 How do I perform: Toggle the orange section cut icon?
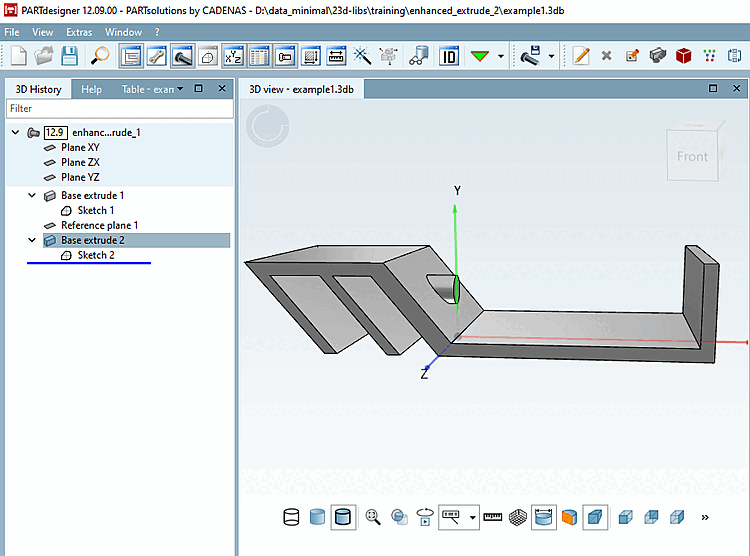[x=569, y=517]
